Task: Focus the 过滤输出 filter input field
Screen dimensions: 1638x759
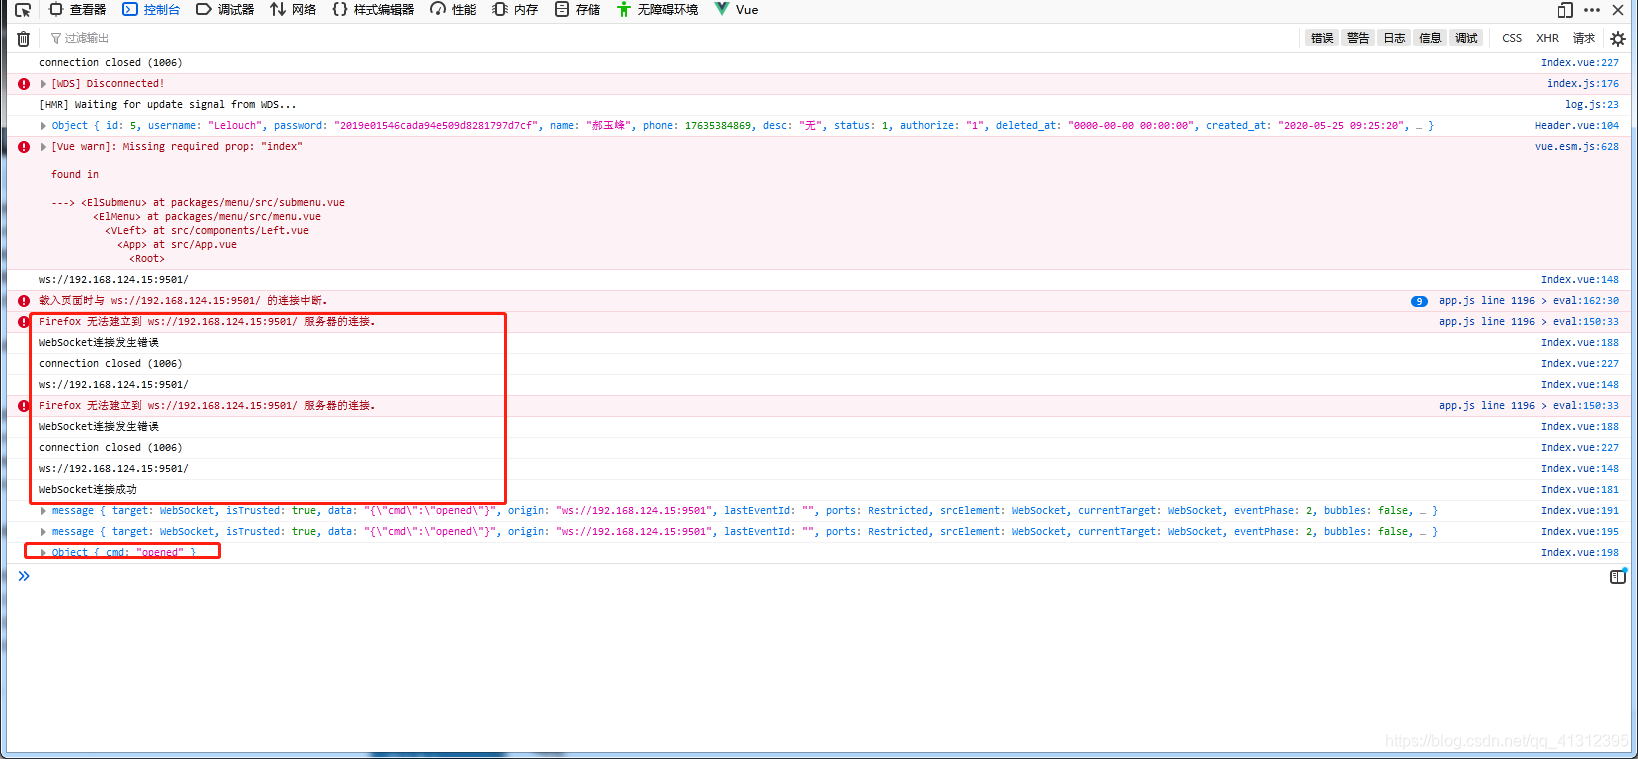Action: pos(670,39)
